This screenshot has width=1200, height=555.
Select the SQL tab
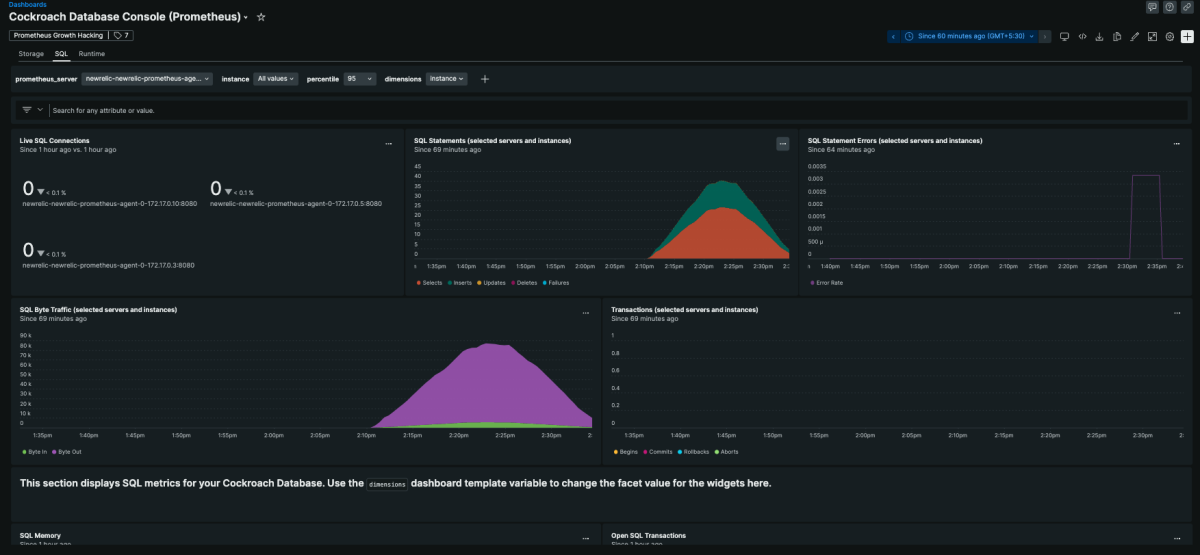click(61, 53)
